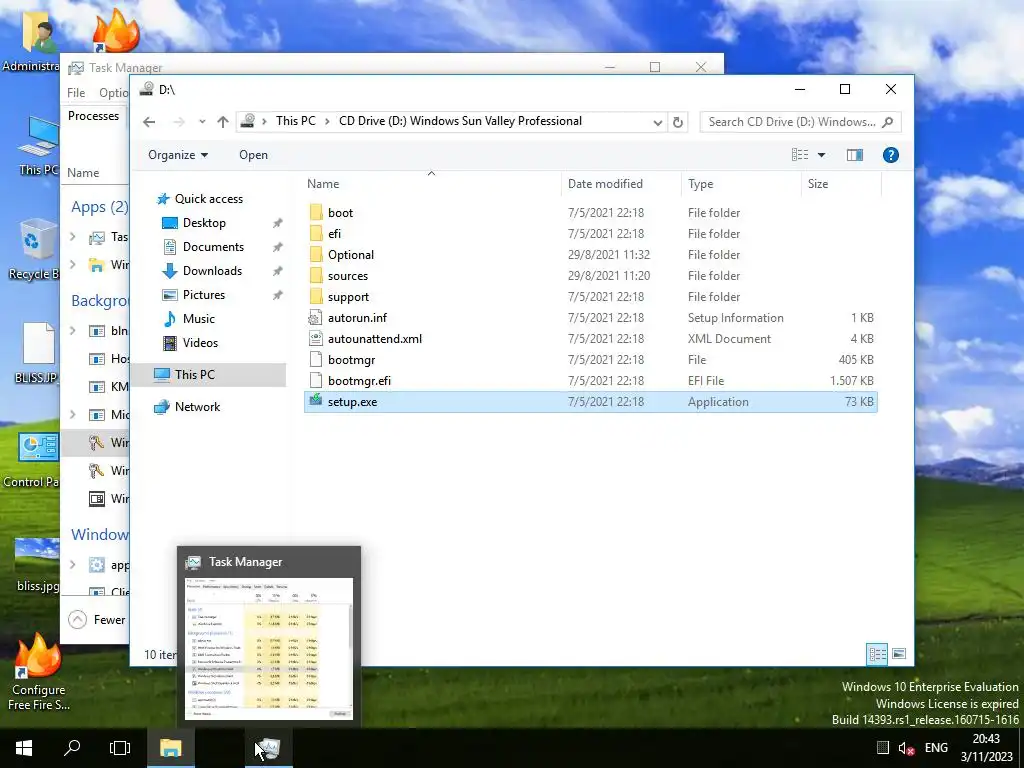Open Task View on taskbar
The height and width of the screenshot is (768, 1024).
pos(120,748)
